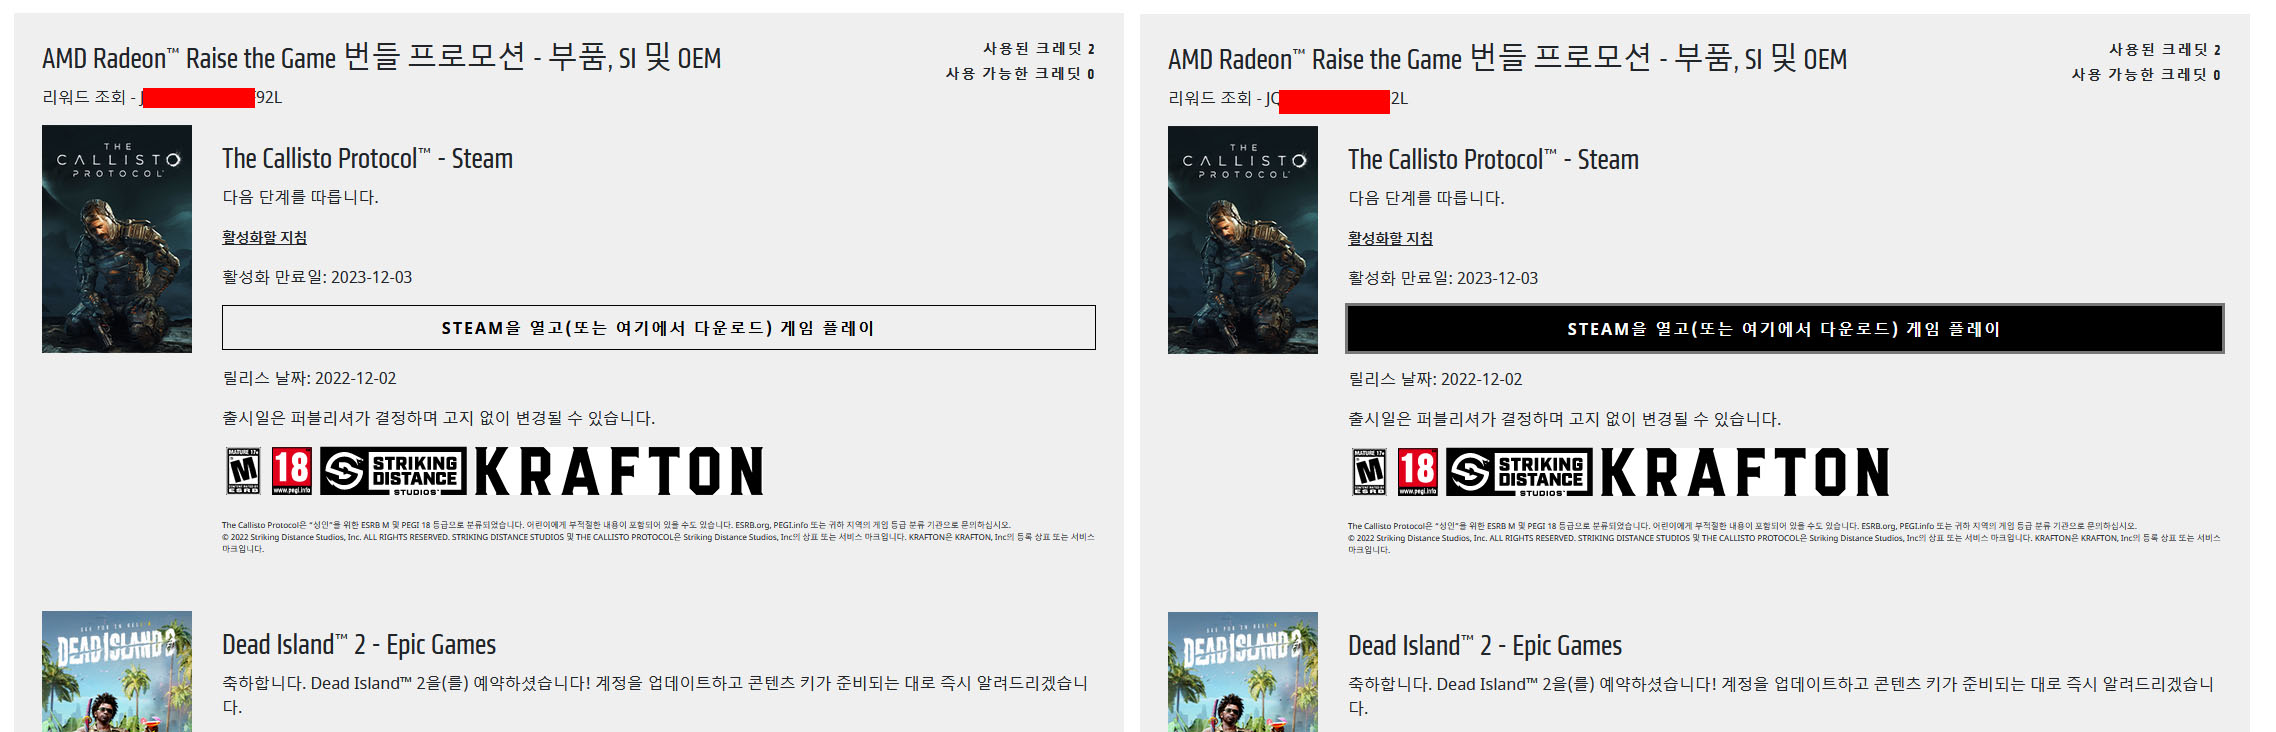Click Dead Island 2 cover in right panel
Screen dimensions: 2276x732
pos(1243,672)
